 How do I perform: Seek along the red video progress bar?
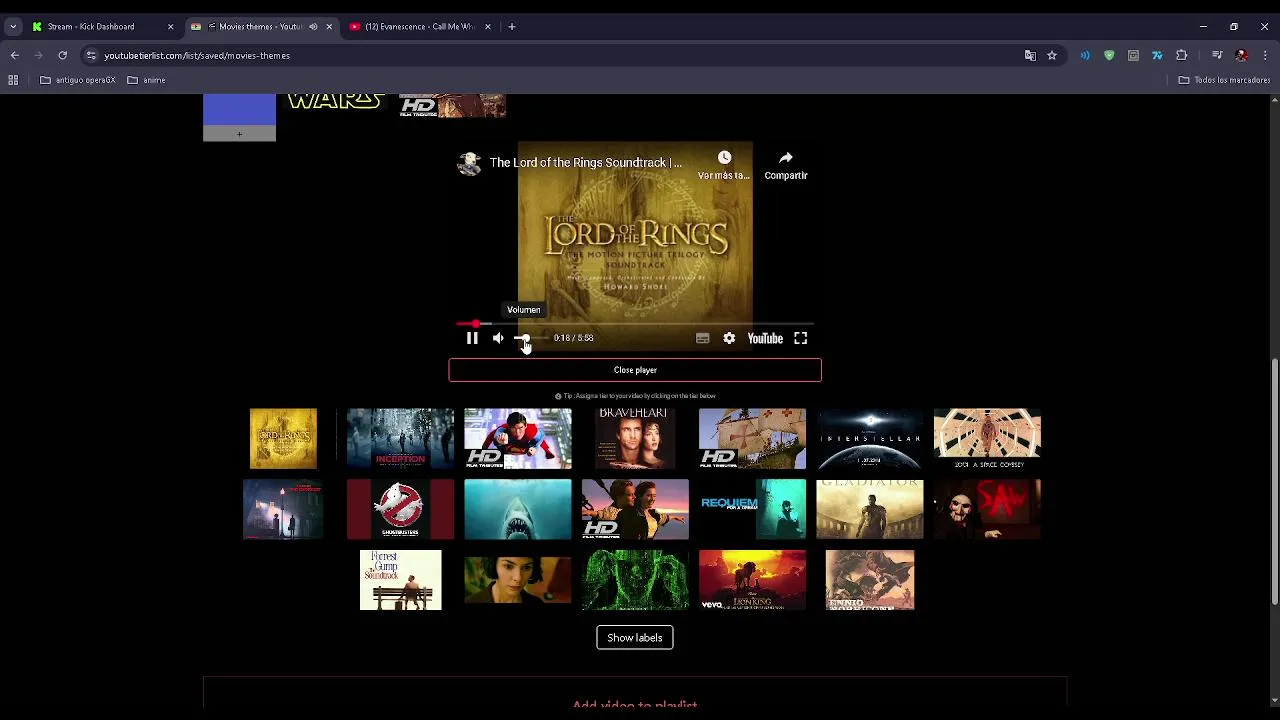(x=635, y=324)
